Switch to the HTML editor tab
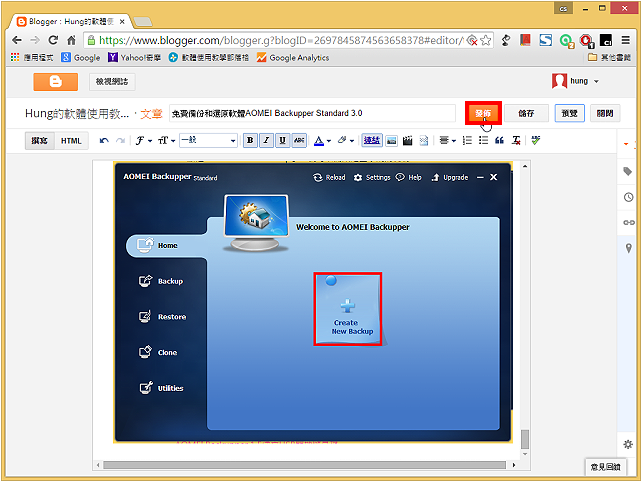The width and height of the screenshot is (643, 483). point(71,141)
